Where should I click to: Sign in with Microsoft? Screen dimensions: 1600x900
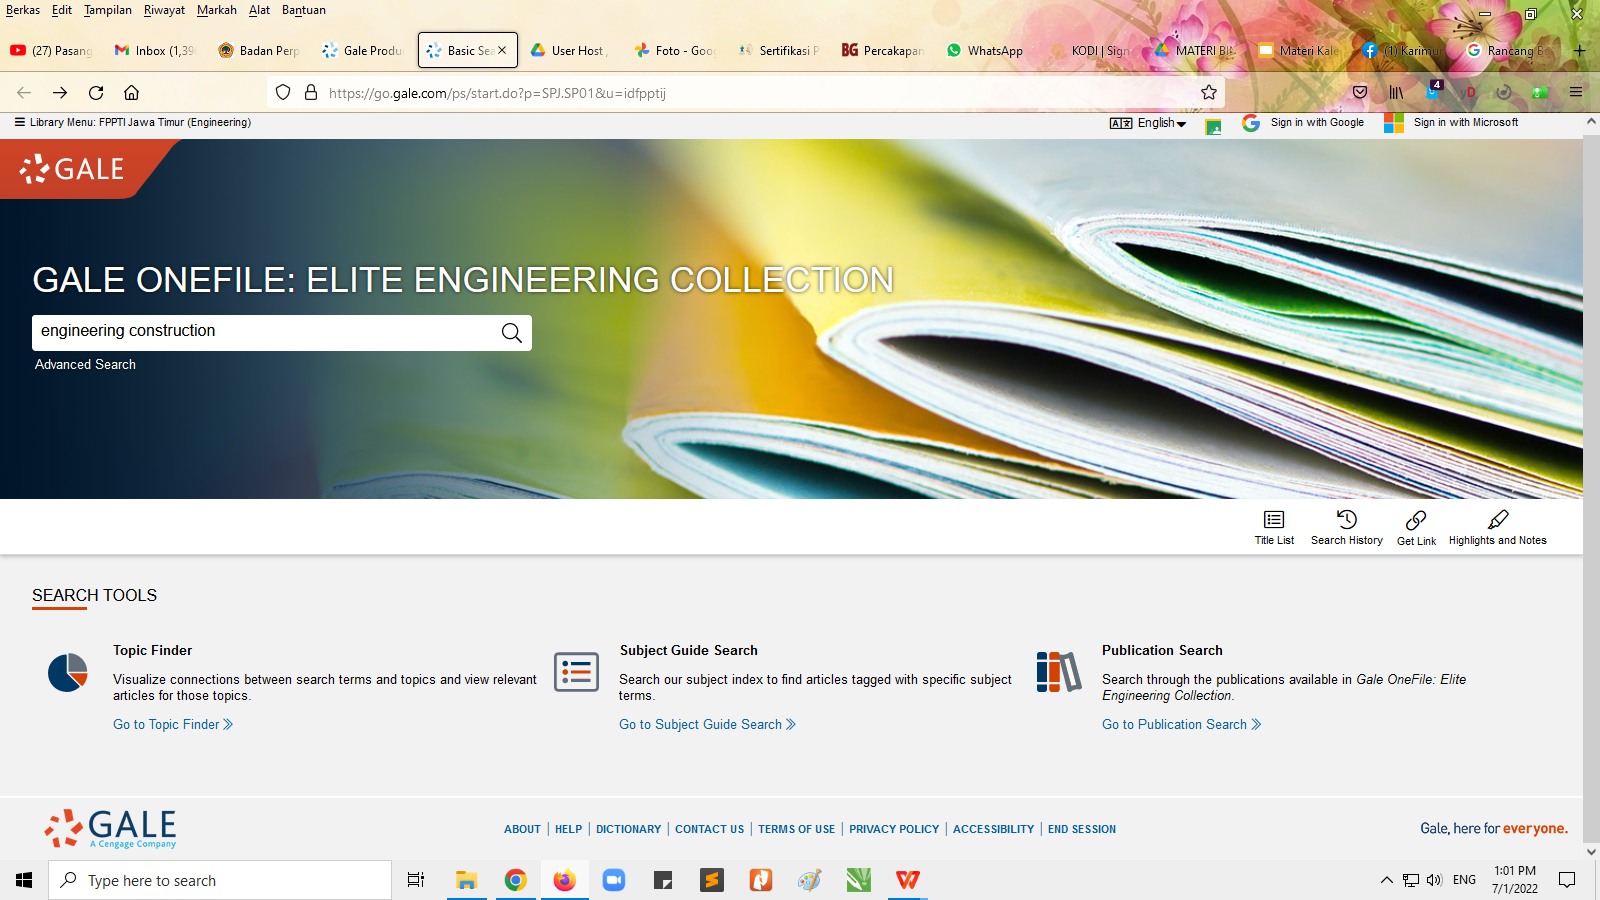(x=1451, y=123)
